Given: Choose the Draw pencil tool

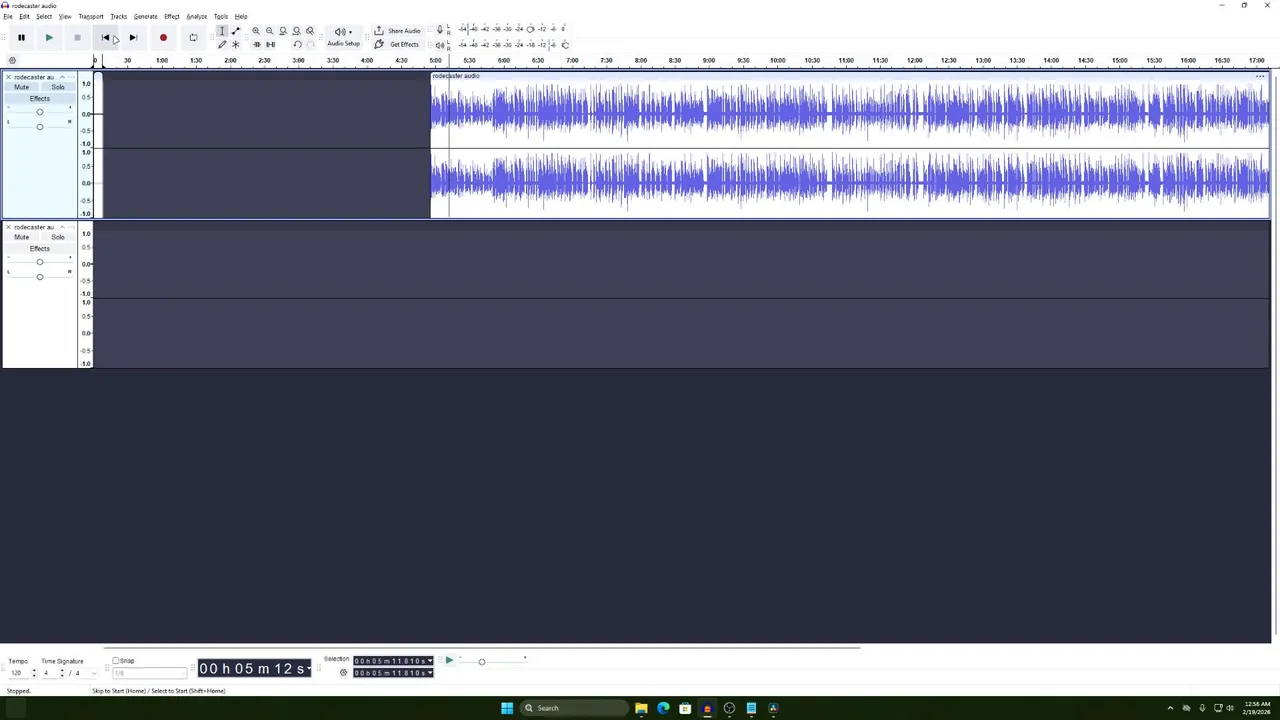Looking at the screenshot, I should [x=222, y=45].
